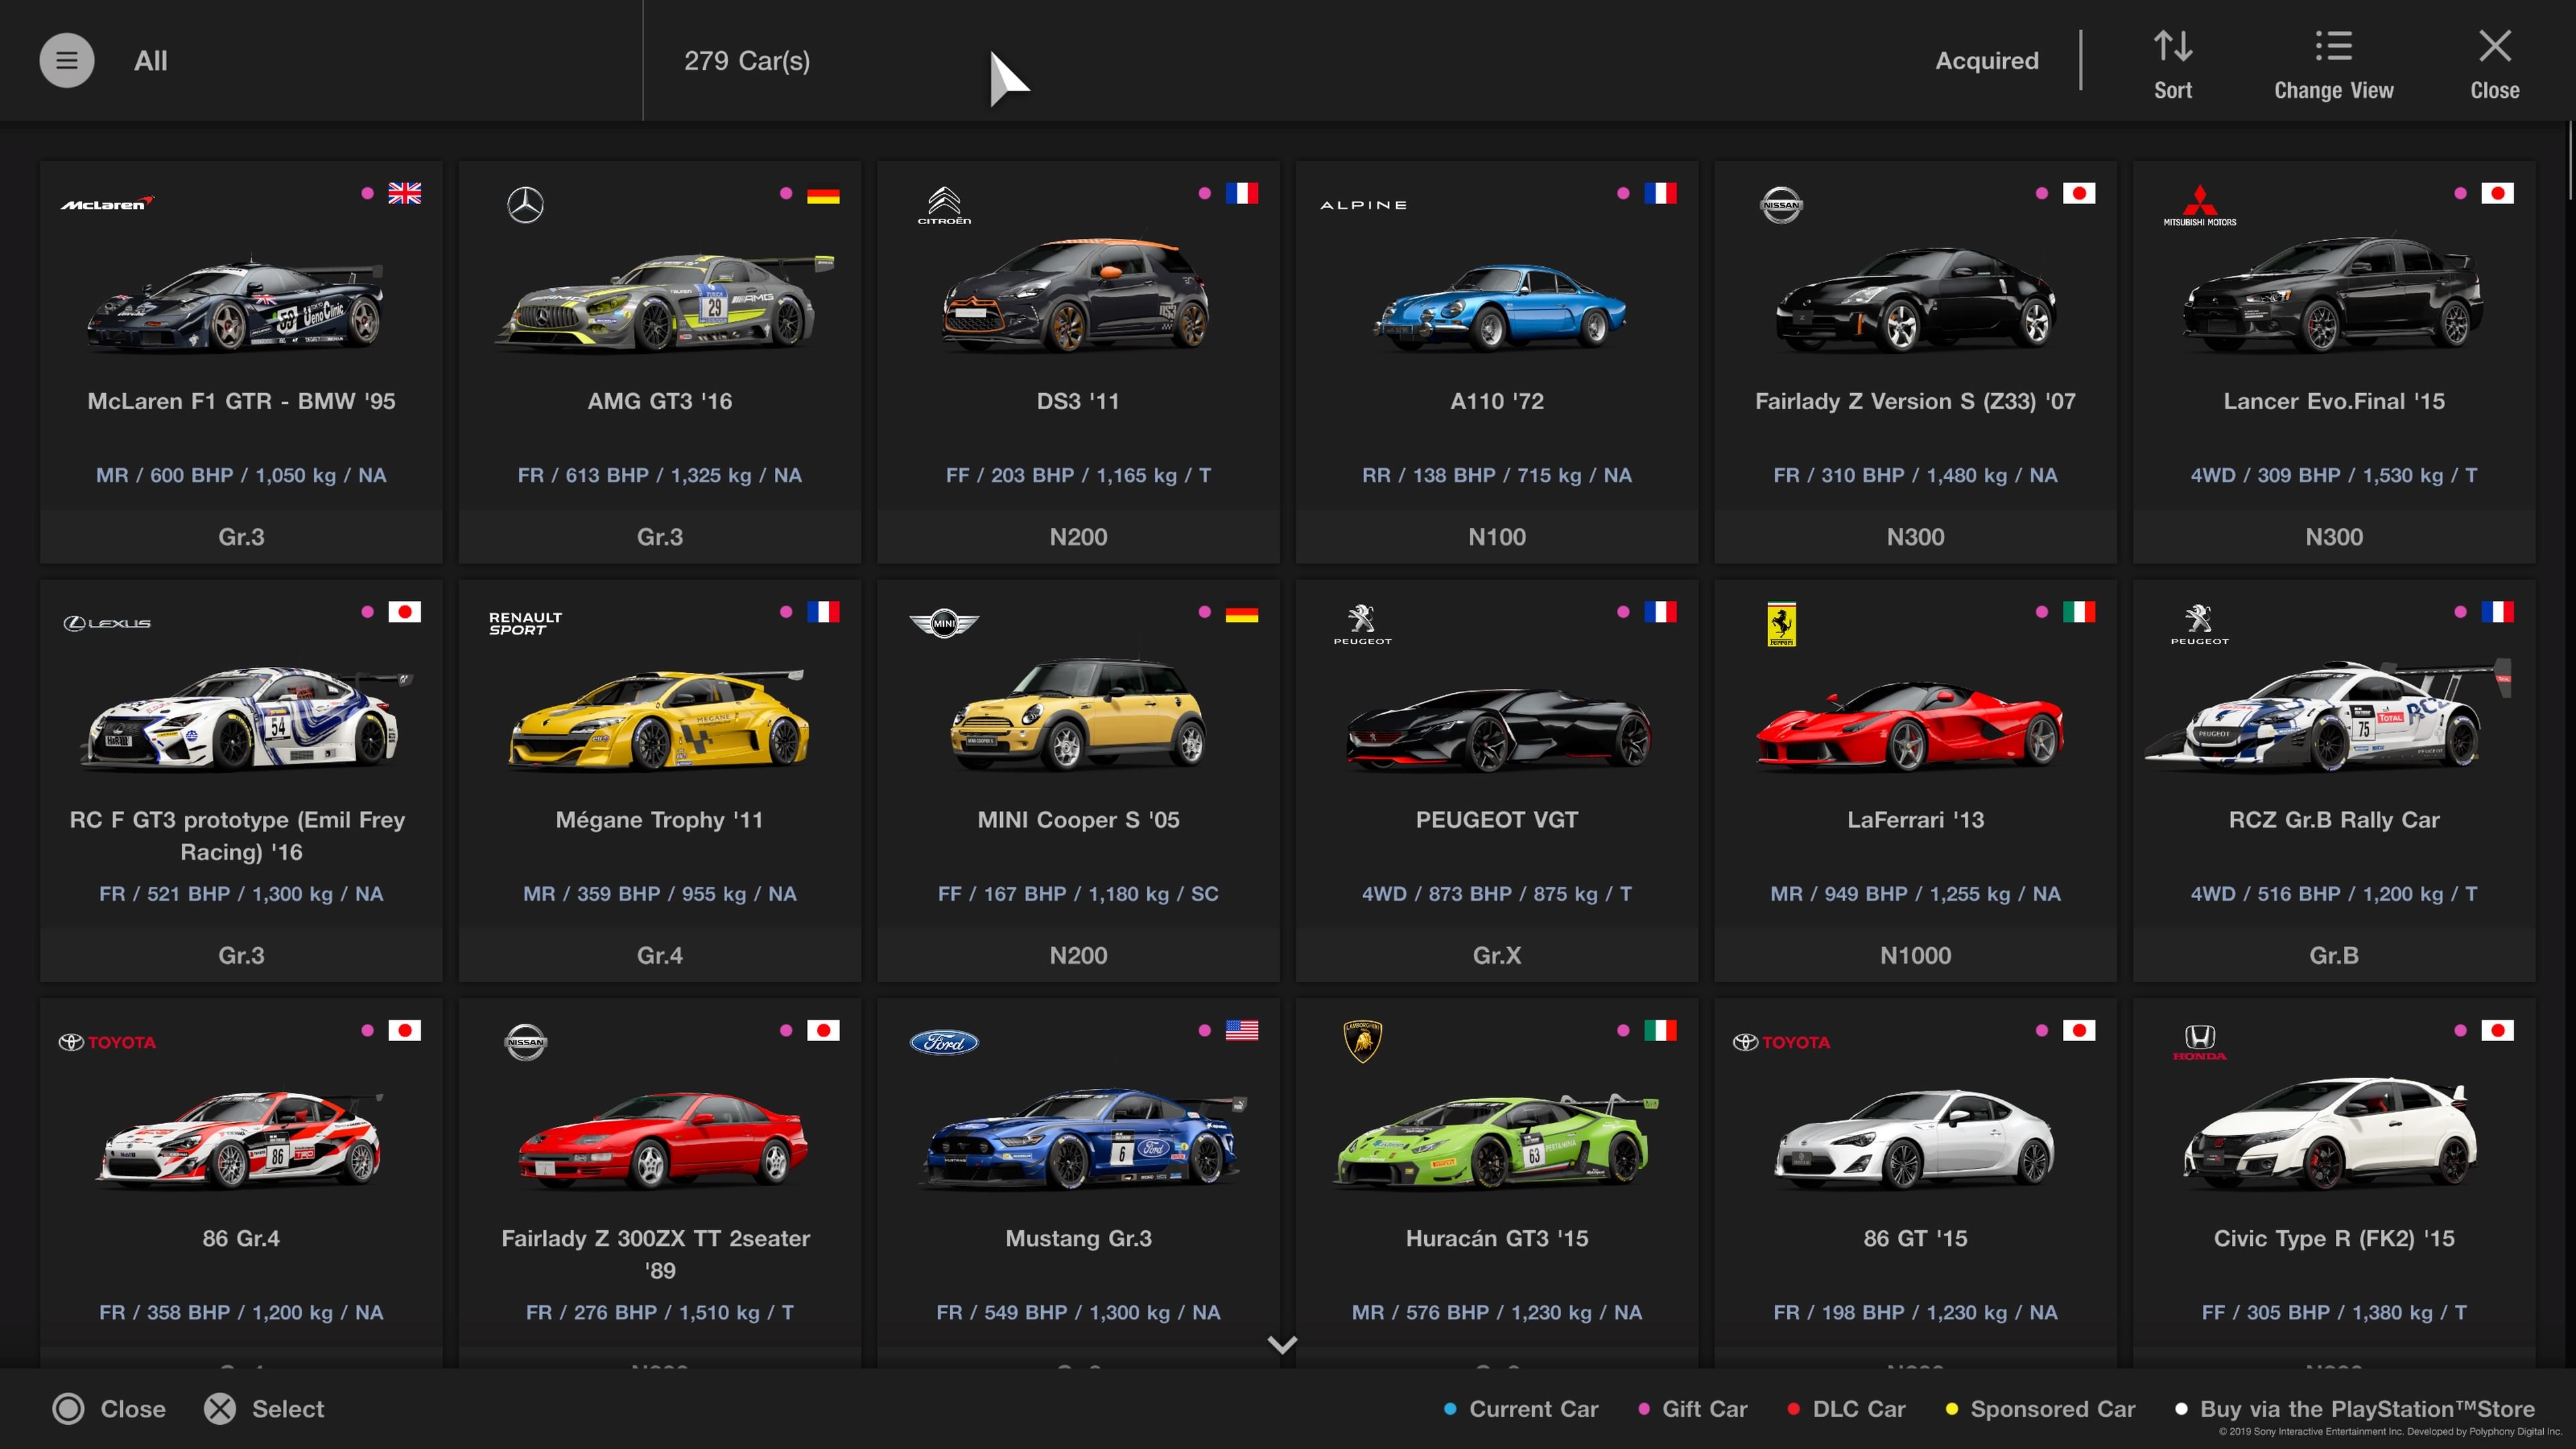
Task: Click the Change View list icon
Action: tap(2333, 46)
